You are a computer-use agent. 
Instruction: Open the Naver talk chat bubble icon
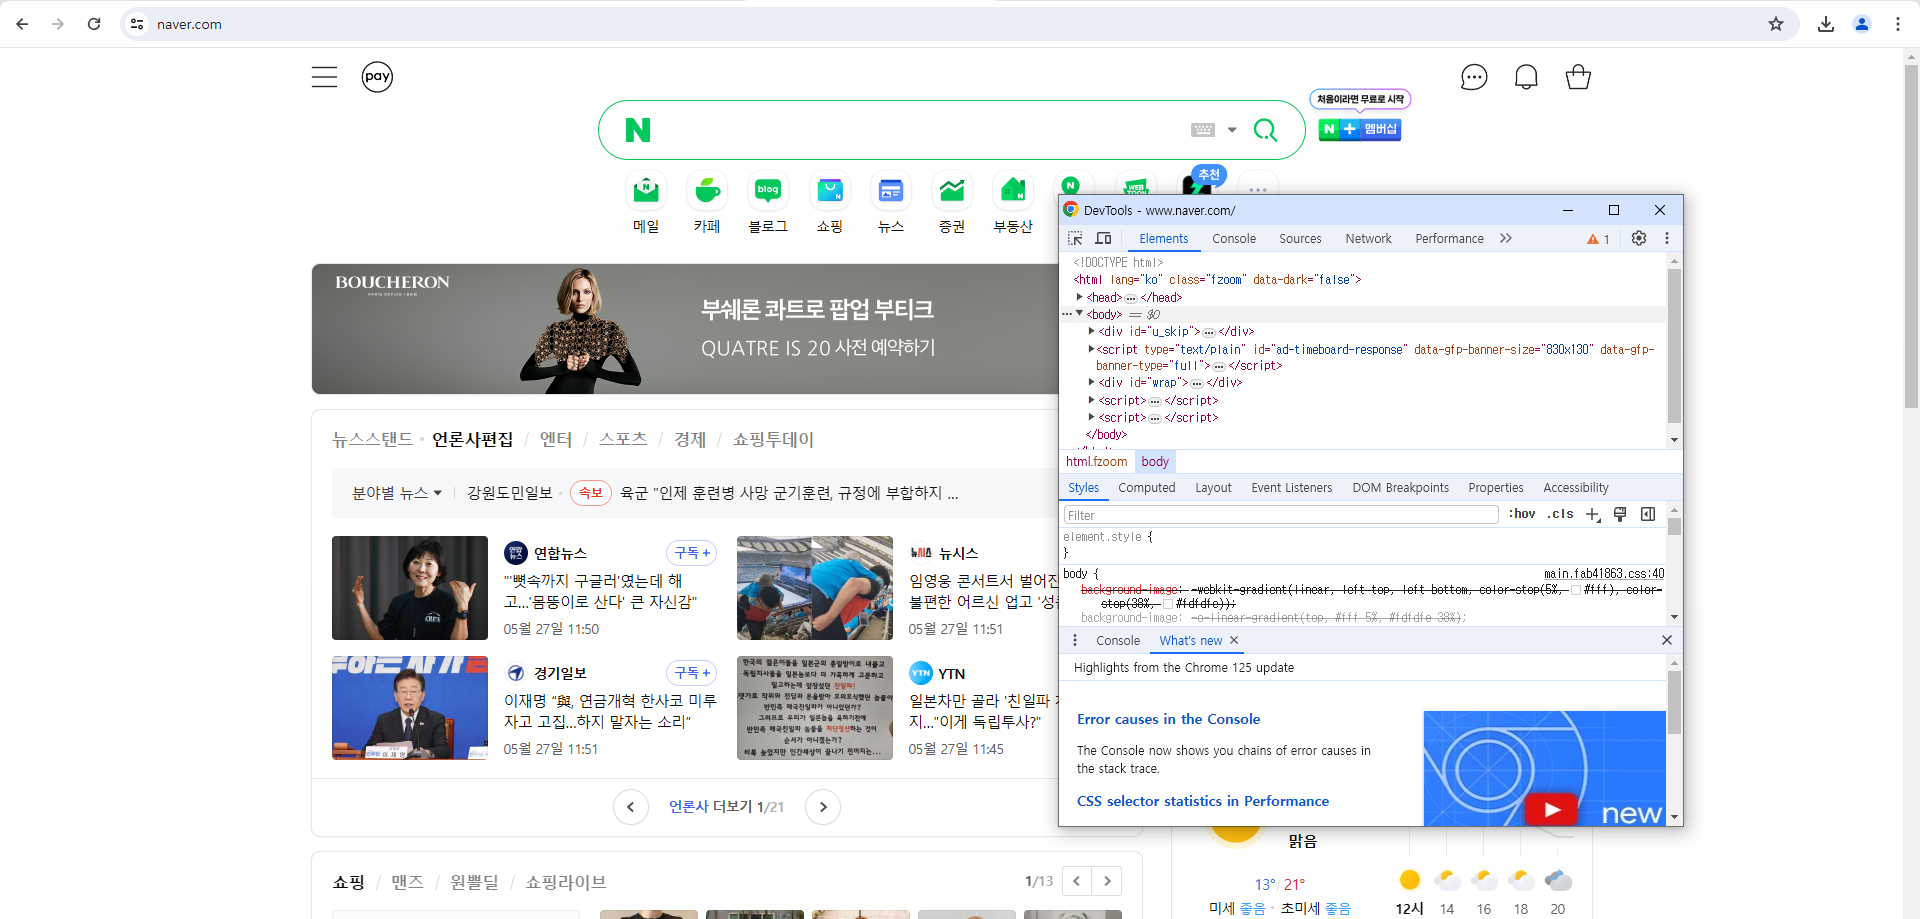[1474, 77]
